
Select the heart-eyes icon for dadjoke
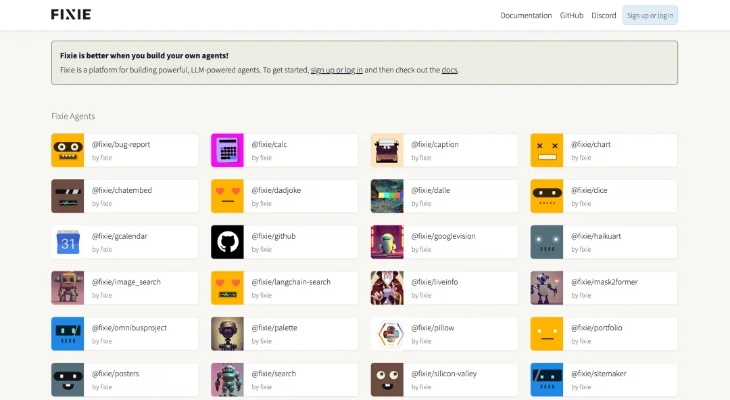click(x=227, y=196)
